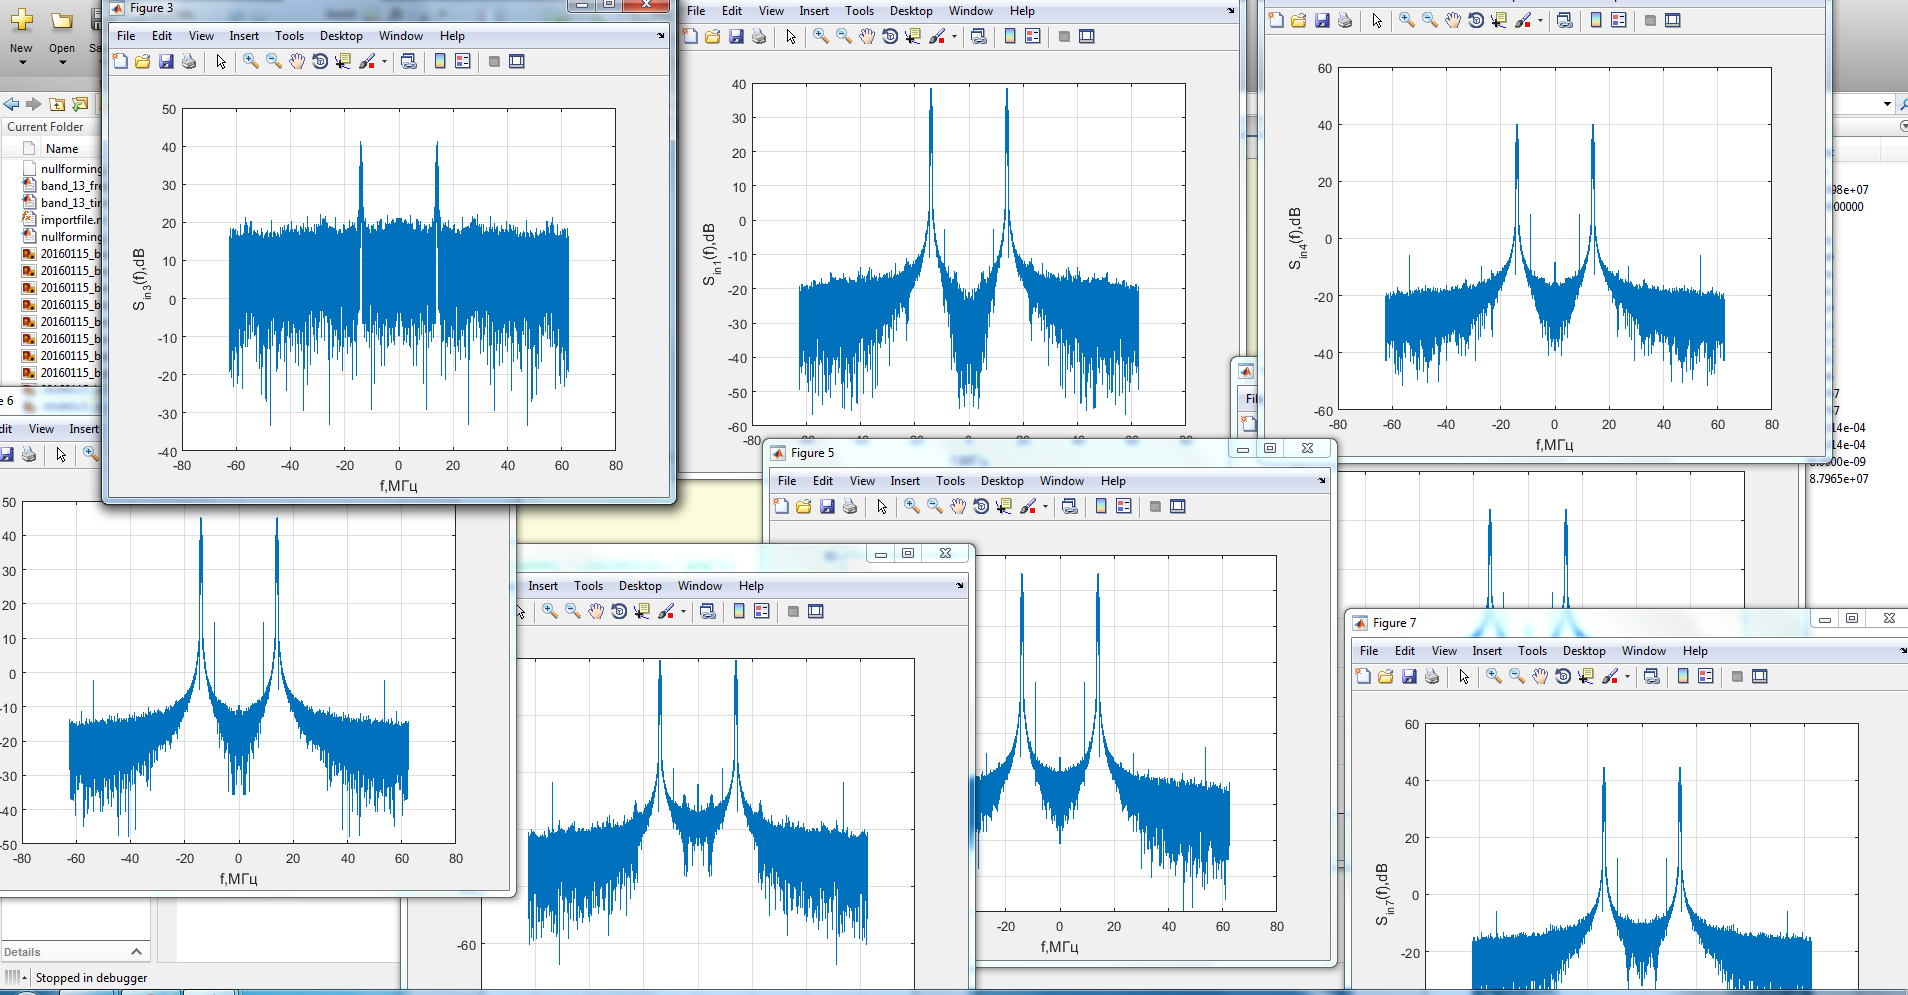
Task: Pick the Data Cursor tool in Figure 7
Action: (x=1586, y=677)
